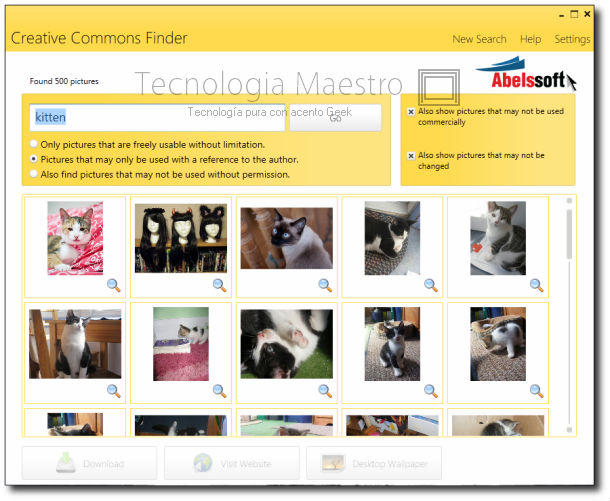610x501 pixels.
Task: Zoom the upside-down cat paws picture
Action: tap(325, 391)
